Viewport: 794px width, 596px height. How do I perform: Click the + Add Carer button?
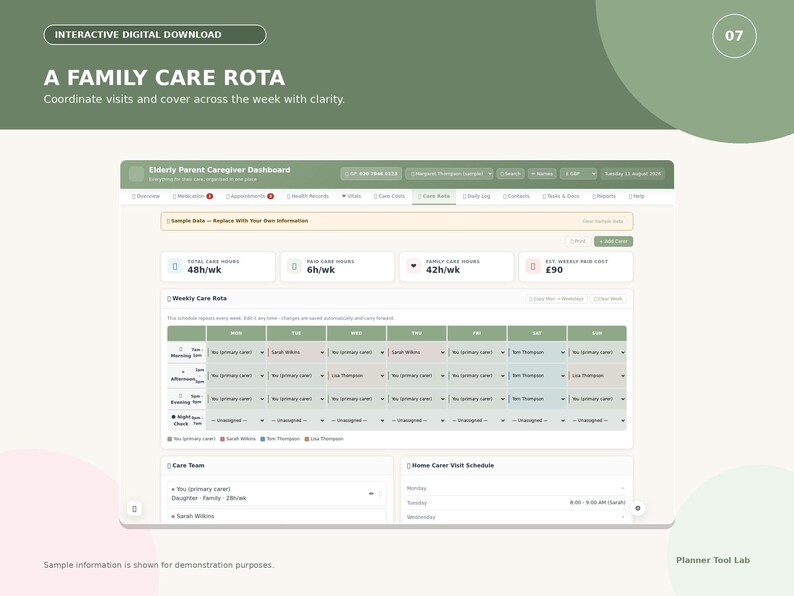pyautogui.click(x=613, y=242)
